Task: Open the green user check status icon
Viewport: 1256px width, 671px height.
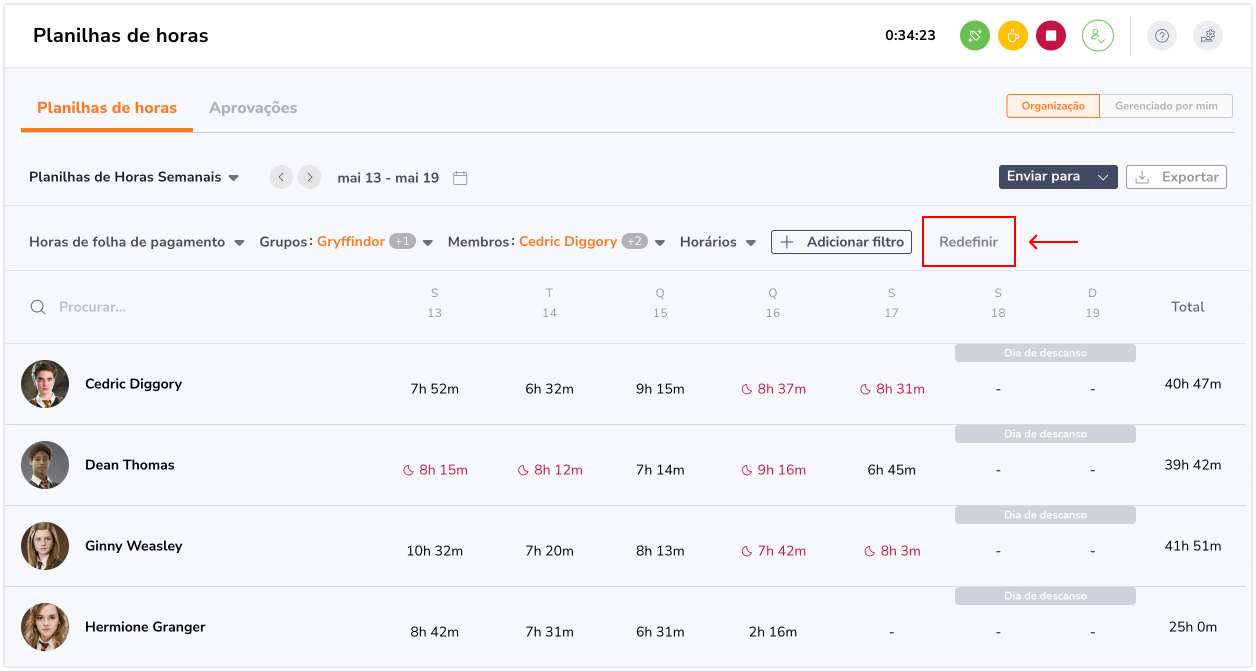Action: (1097, 36)
